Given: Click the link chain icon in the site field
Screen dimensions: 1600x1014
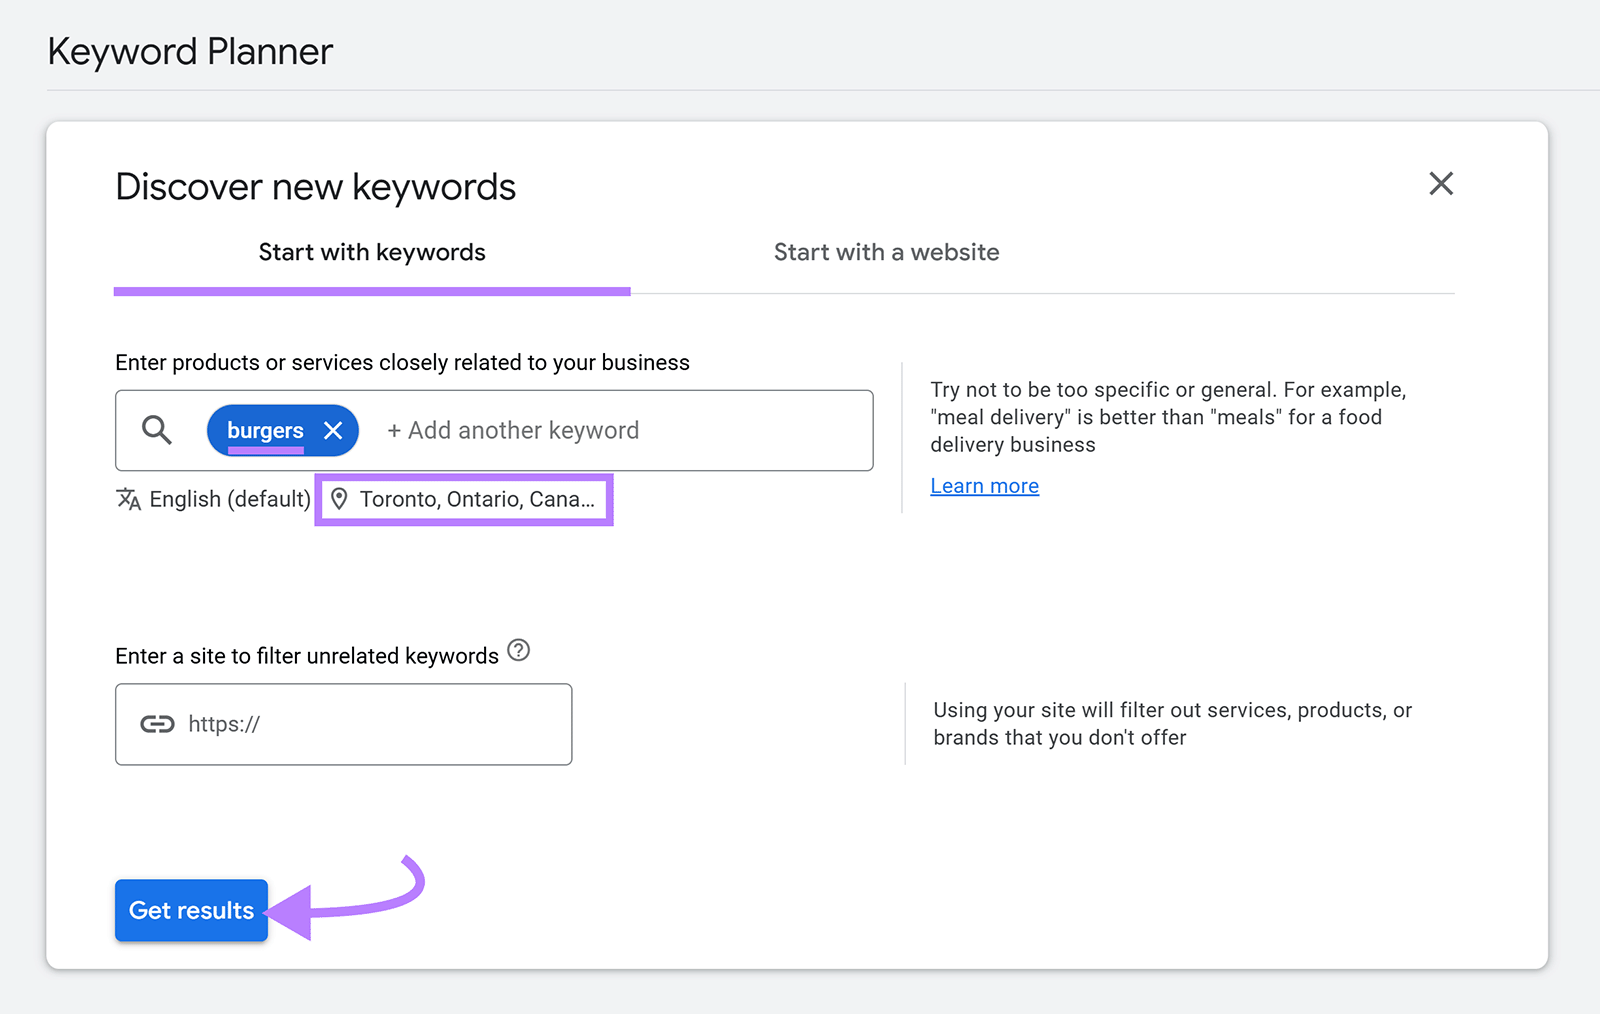Looking at the screenshot, I should pyautogui.click(x=157, y=723).
